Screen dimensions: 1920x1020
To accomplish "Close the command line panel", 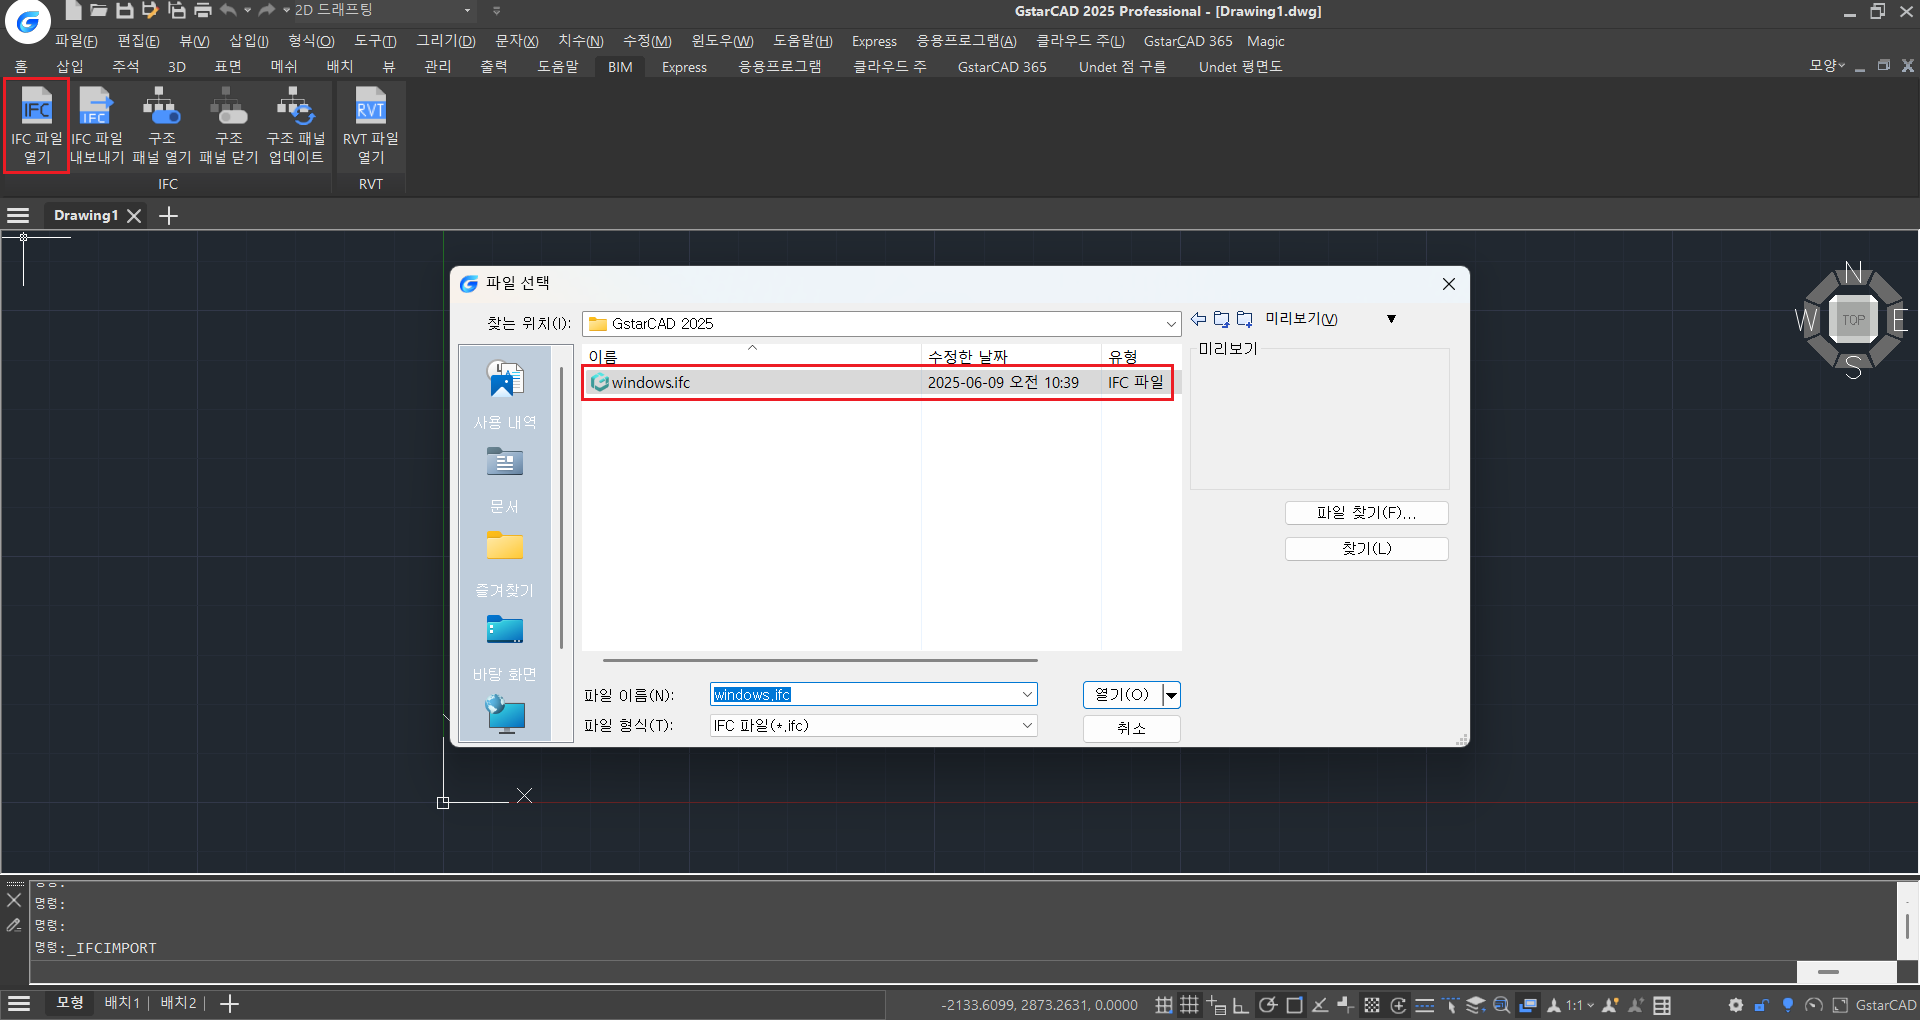I will click(x=14, y=900).
